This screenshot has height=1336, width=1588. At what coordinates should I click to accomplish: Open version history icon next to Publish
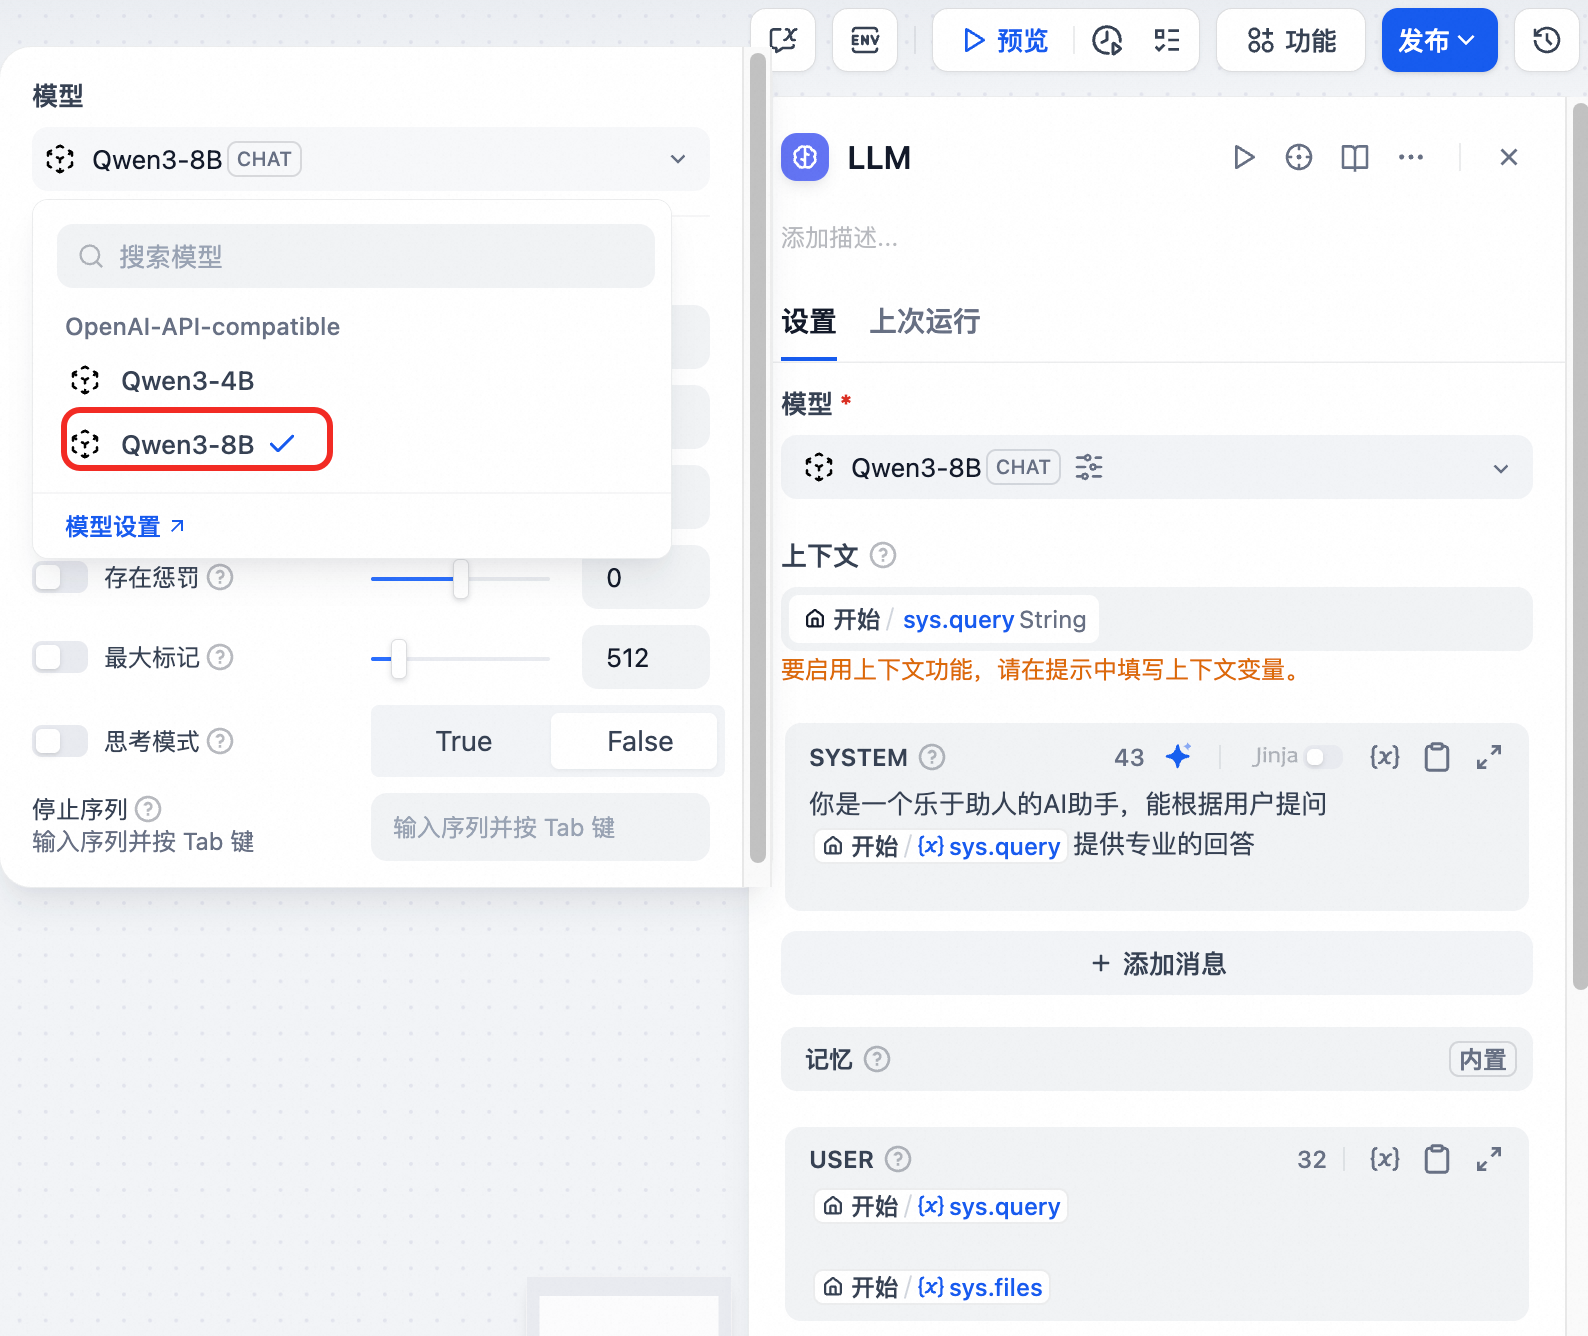[x=1546, y=40]
